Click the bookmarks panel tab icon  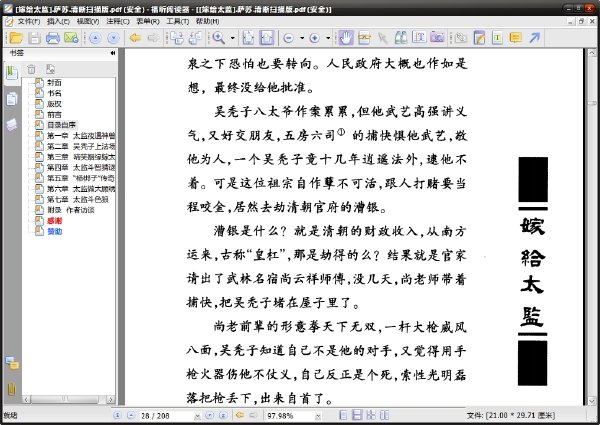click(12, 73)
